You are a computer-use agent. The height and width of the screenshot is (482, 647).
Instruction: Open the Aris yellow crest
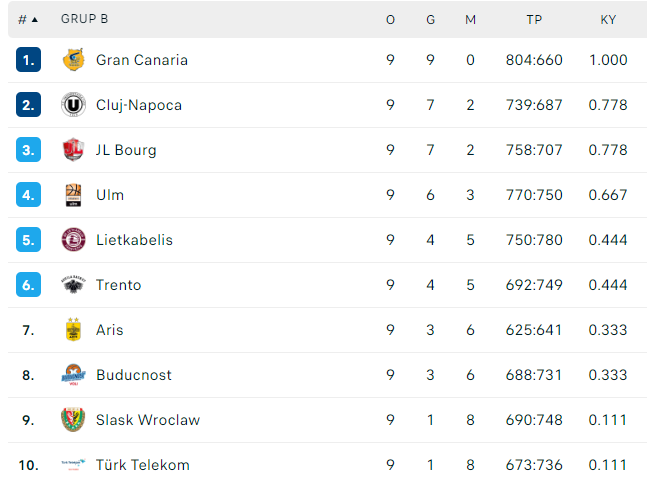(73, 329)
